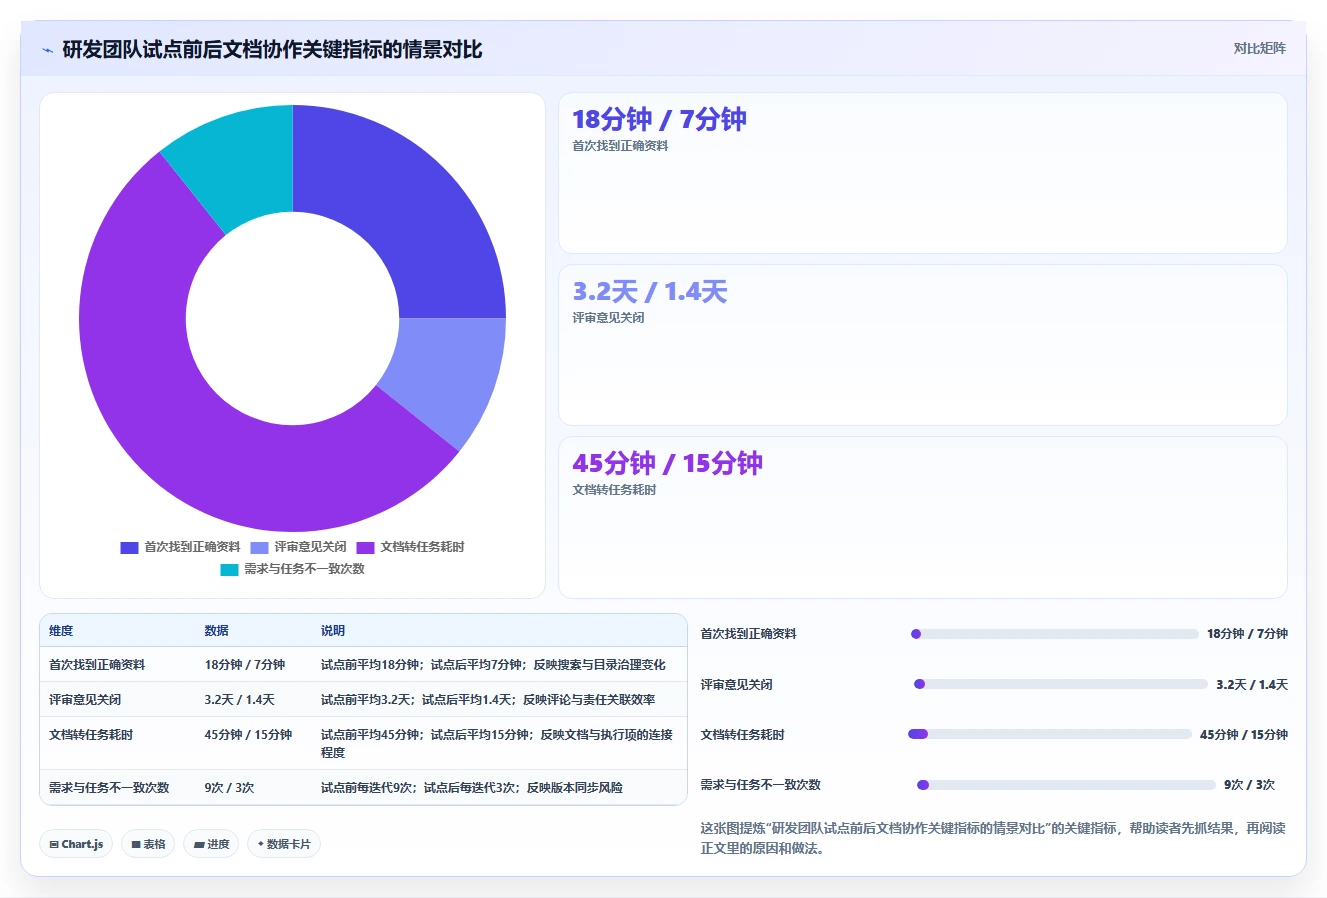Click description mentioning 搜索与目录治理变化
Image resolution: width=1327 pixels, height=898 pixels.
[493, 665]
